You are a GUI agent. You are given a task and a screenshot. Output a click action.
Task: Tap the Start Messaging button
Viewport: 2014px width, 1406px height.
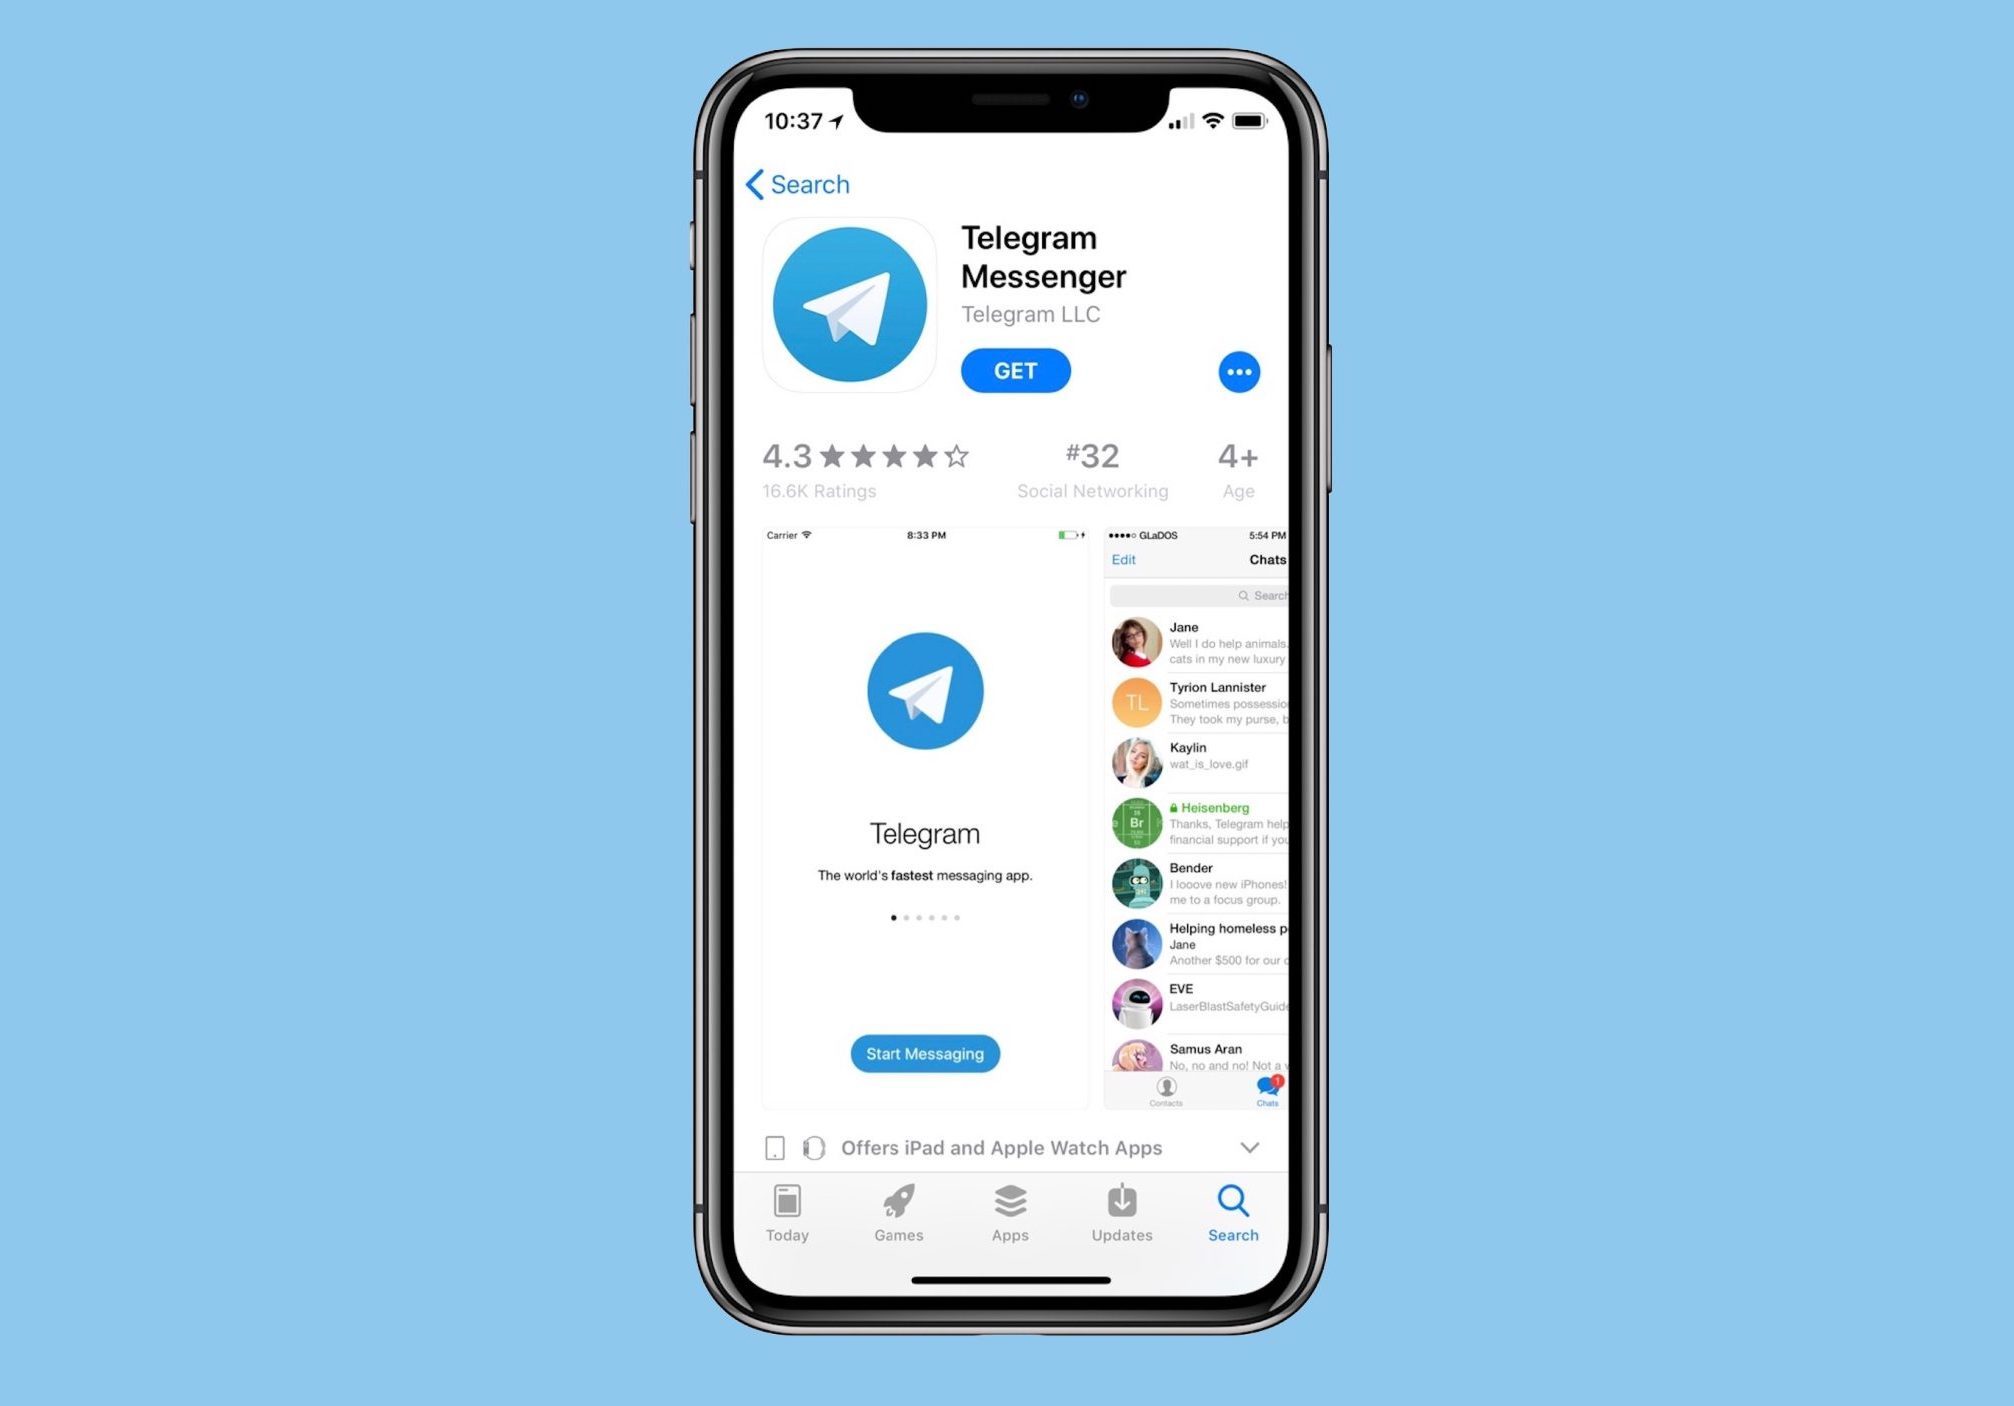[x=926, y=1054]
